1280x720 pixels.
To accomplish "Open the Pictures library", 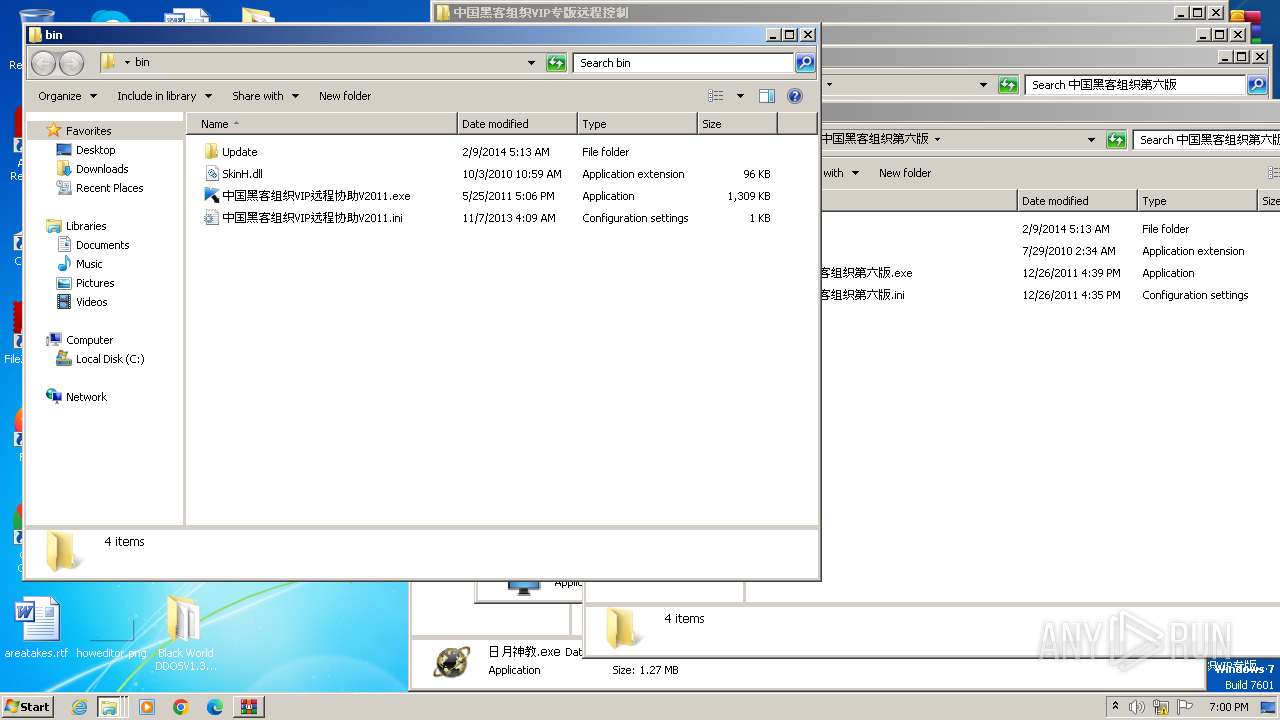I will [95, 283].
